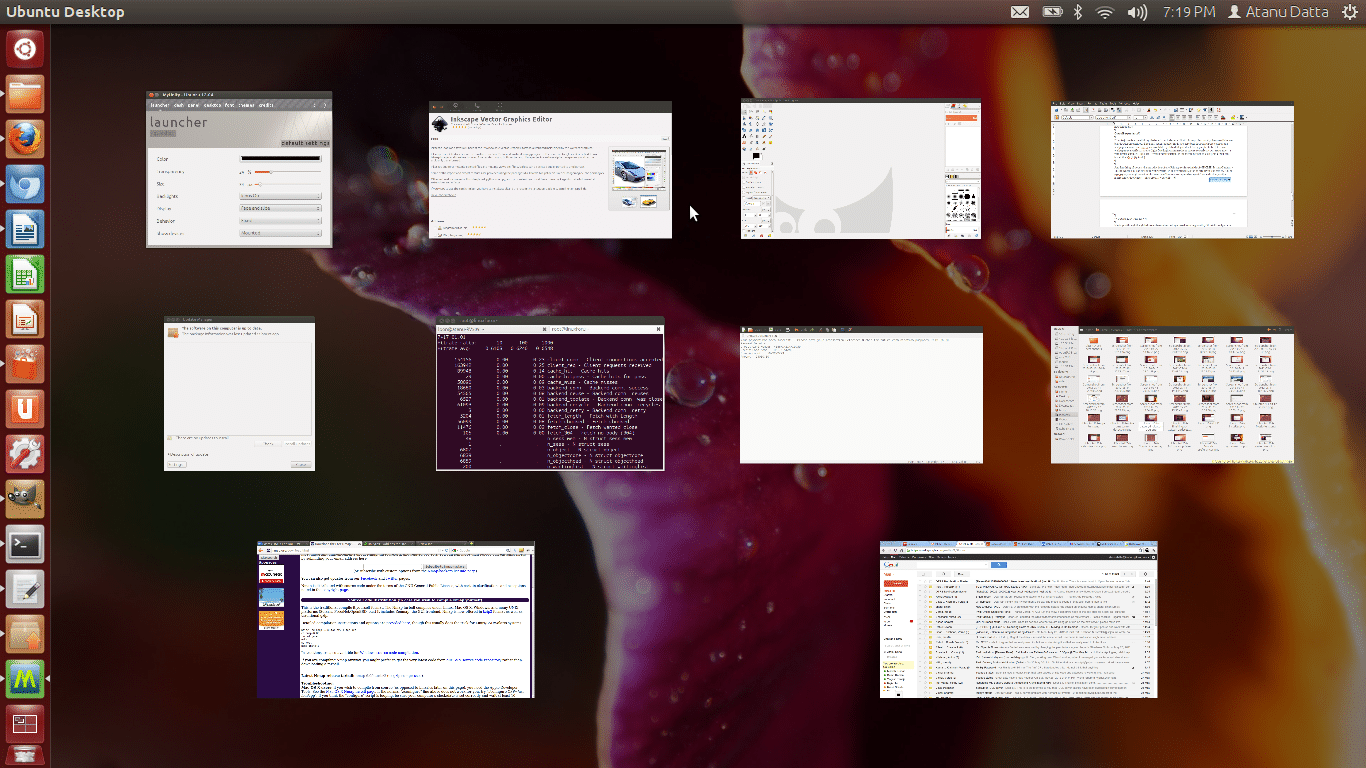Click the Ubuntu One launcher icon

(x=25, y=410)
